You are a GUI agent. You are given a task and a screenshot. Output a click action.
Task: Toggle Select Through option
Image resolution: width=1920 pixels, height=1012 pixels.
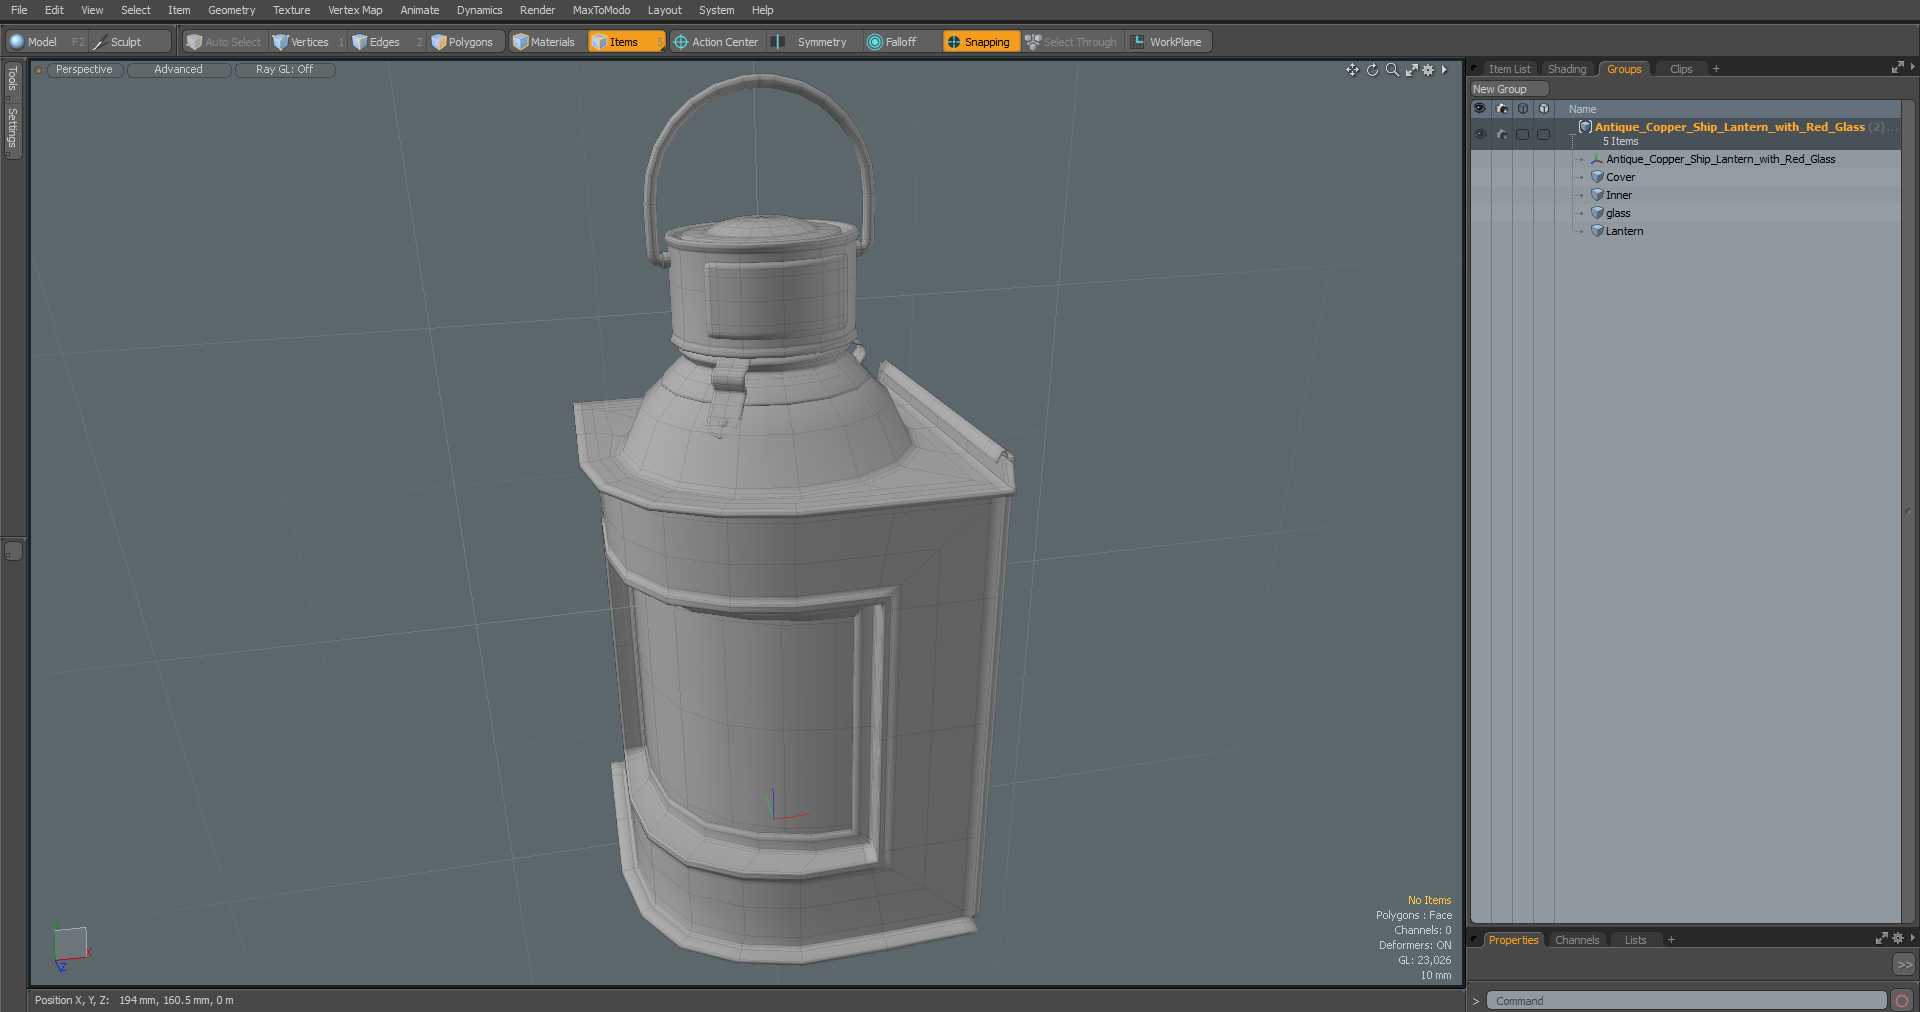(x=1071, y=42)
